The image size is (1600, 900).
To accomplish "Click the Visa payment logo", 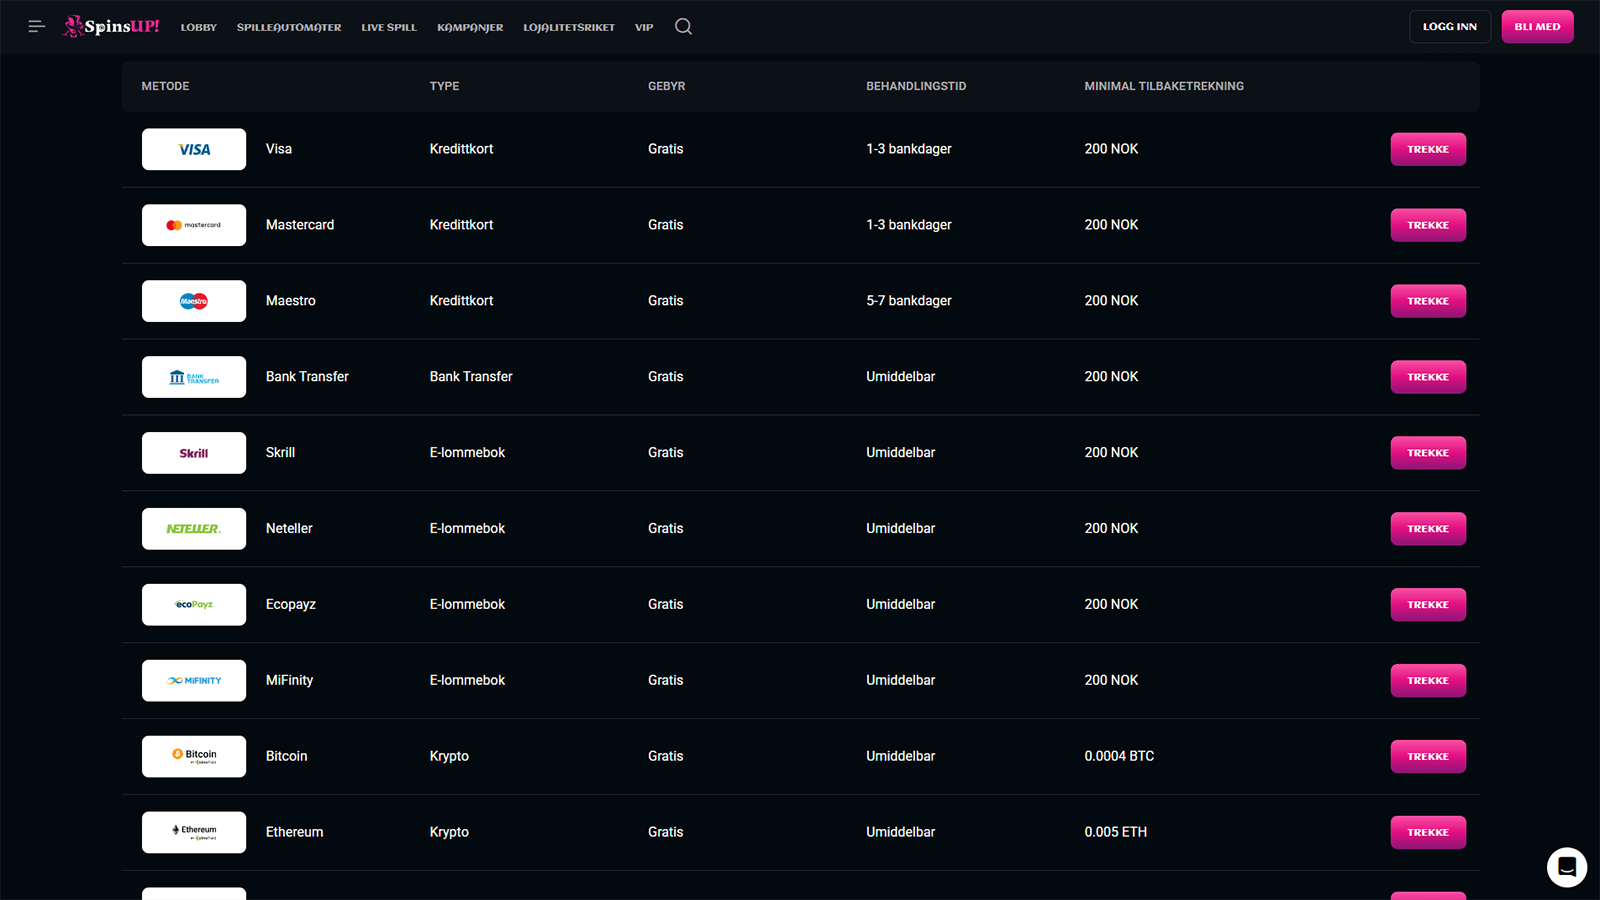I will [194, 149].
